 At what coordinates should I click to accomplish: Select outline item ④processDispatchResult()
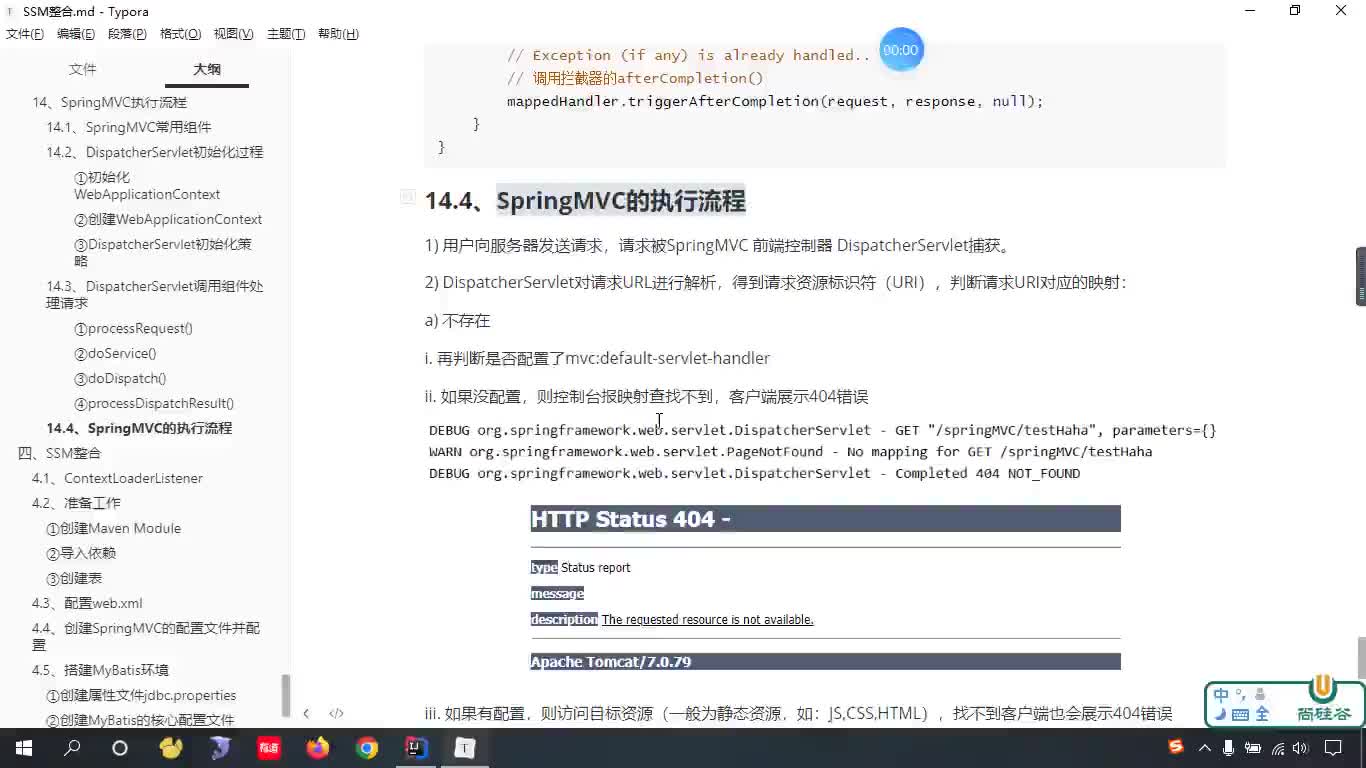(154, 403)
